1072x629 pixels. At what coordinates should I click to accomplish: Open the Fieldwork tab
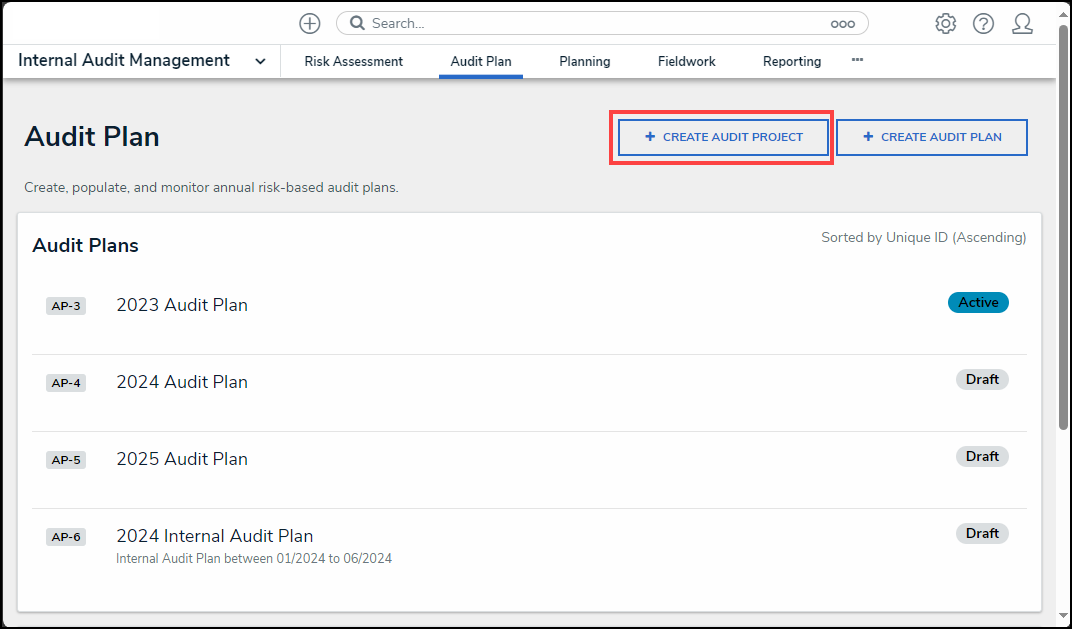(686, 61)
